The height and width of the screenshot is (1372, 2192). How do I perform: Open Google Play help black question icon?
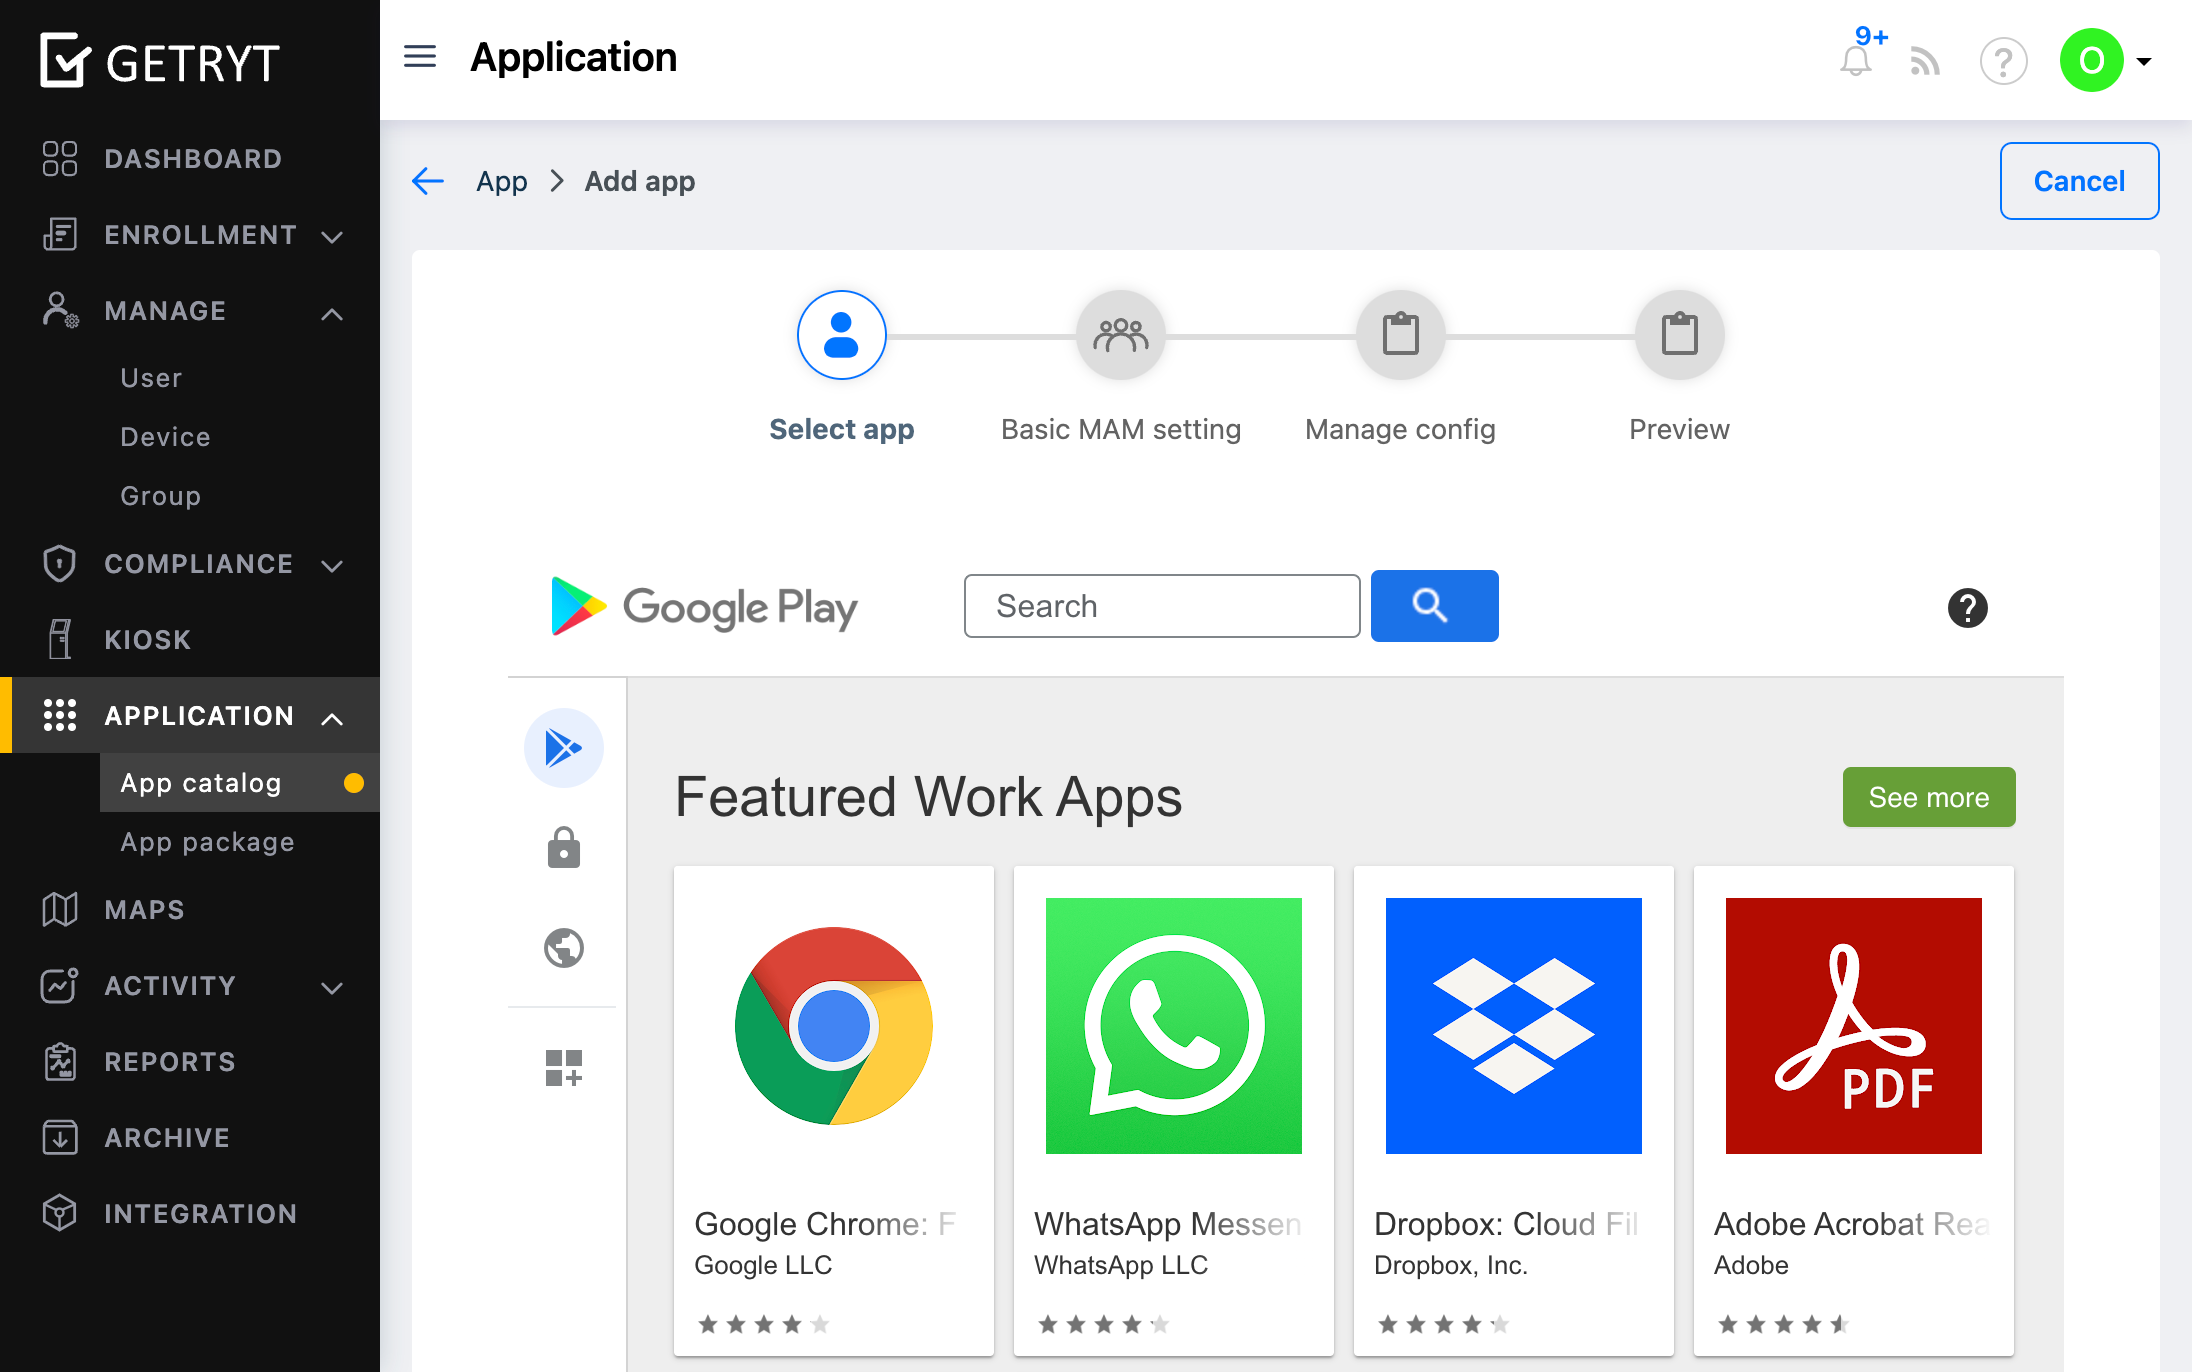[x=1967, y=608]
